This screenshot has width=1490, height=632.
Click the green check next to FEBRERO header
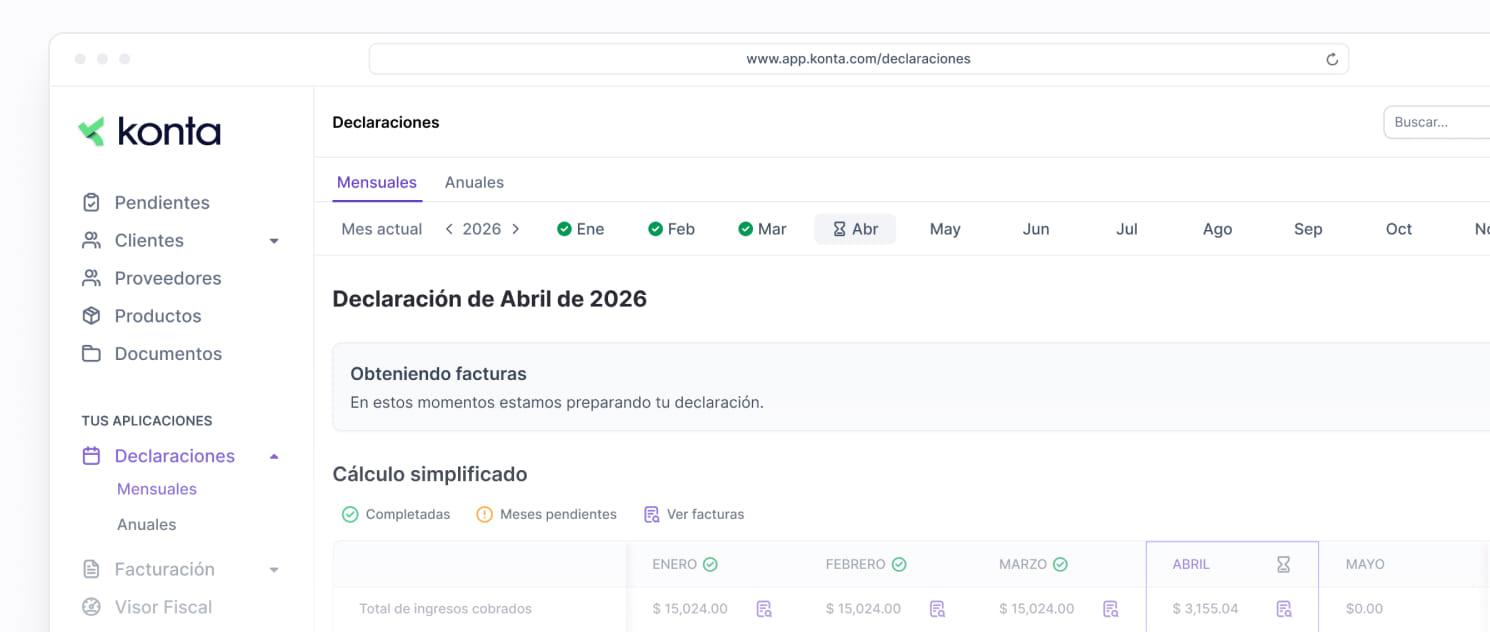click(x=899, y=565)
